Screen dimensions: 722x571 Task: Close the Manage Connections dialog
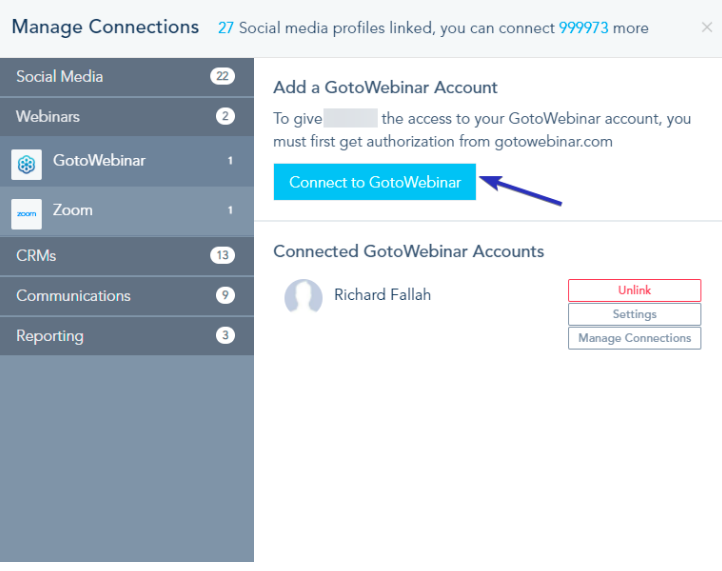707,27
